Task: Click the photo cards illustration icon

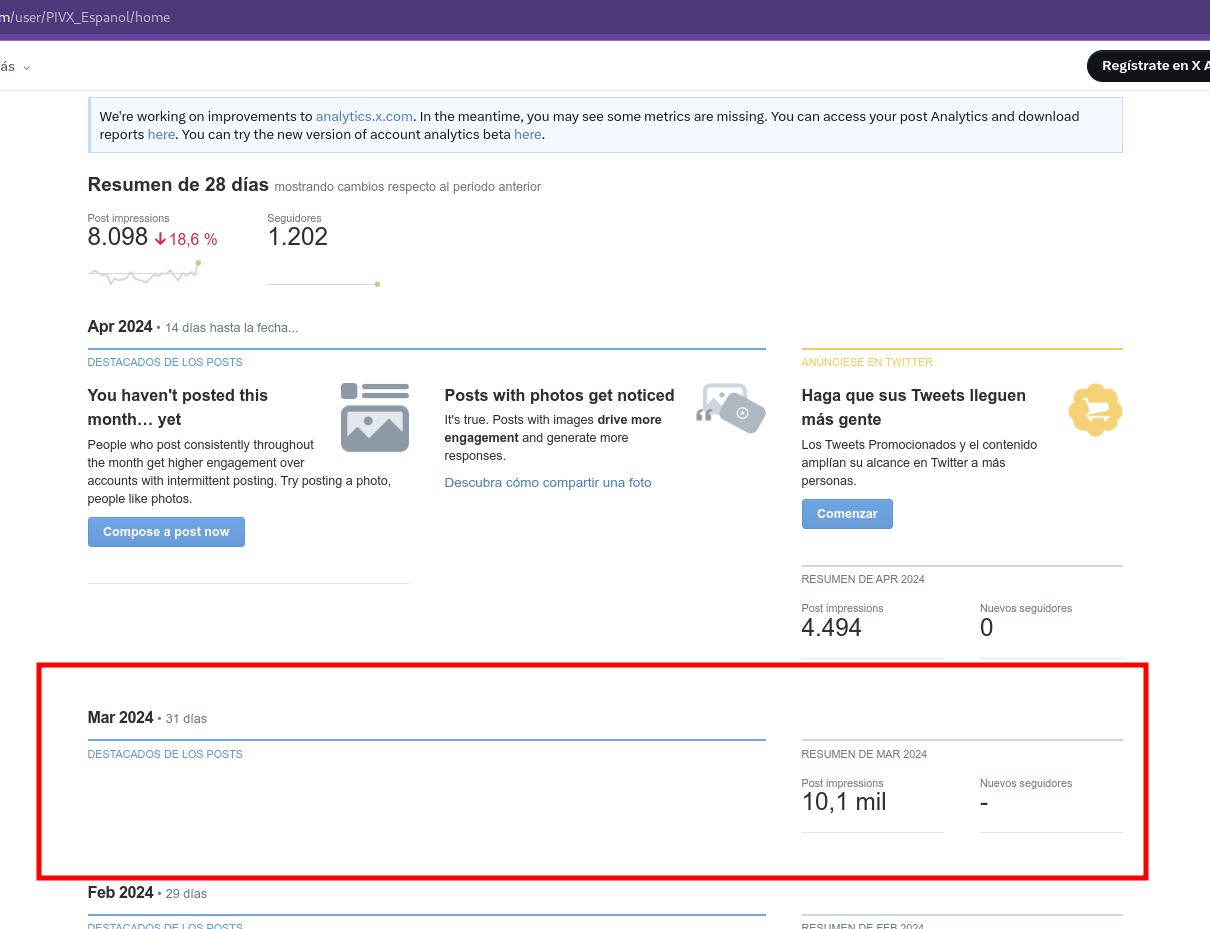Action: pyautogui.click(x=732, y=407)
